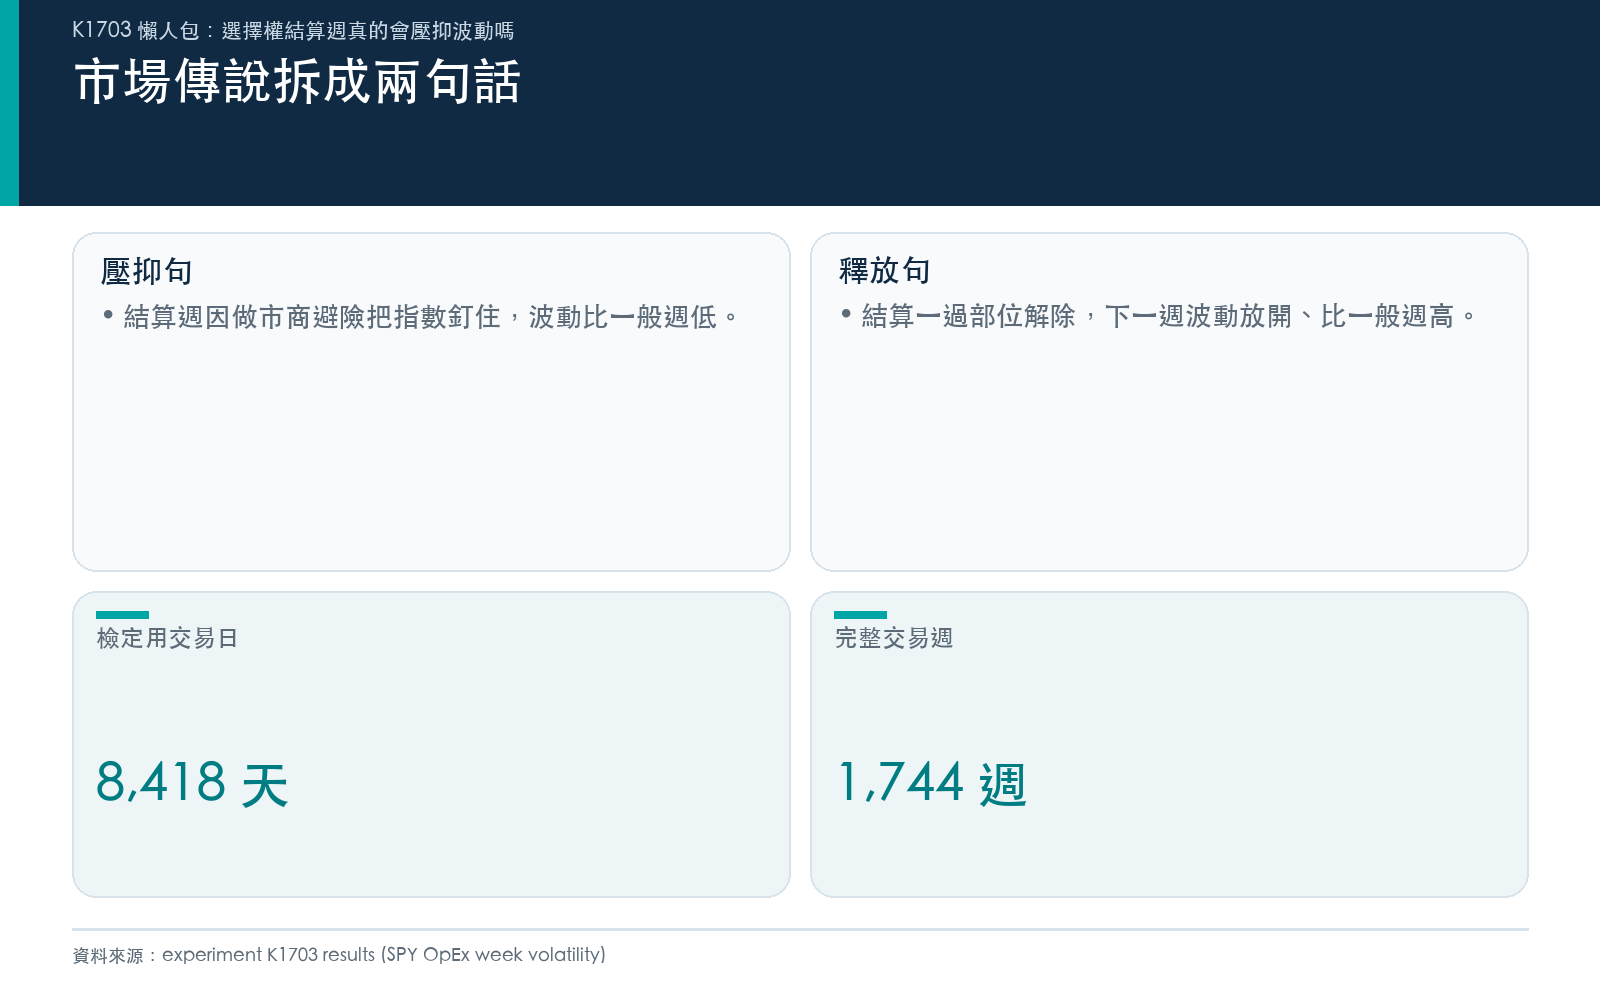Click the 完整交易週 label

click(894, 638)
